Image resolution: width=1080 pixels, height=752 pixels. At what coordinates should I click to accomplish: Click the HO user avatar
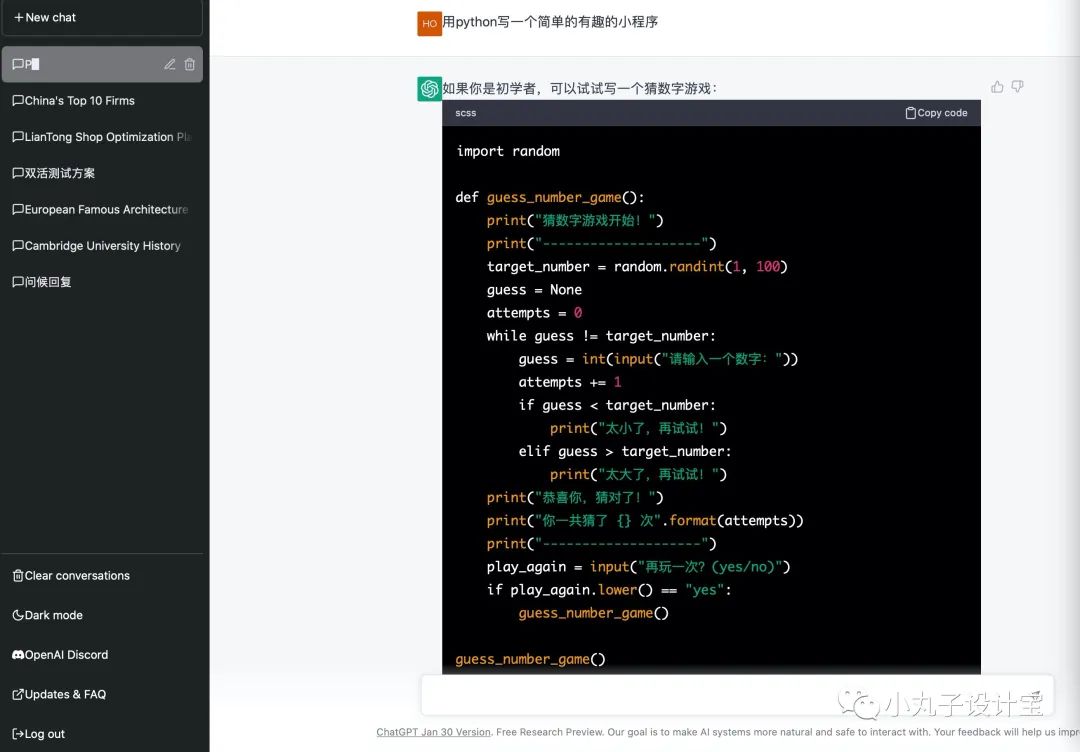coord(429,23)
